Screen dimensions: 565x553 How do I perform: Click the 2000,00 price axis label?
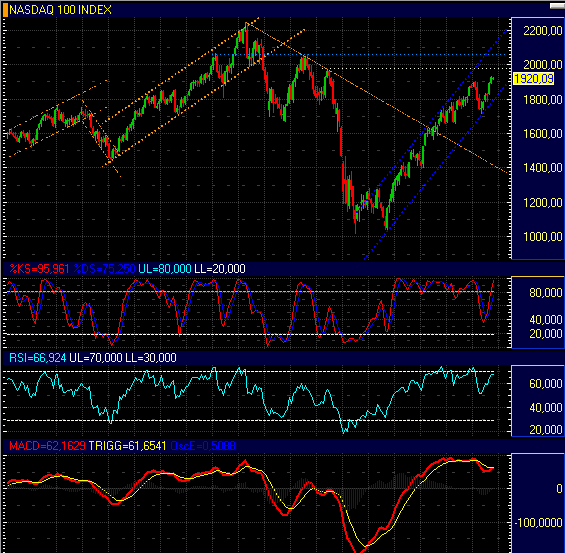(x=543, y=65)
